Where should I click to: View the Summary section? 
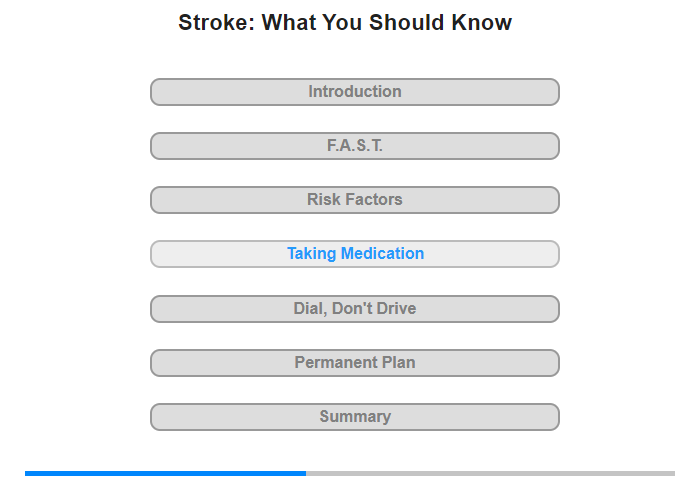(354, 417)
